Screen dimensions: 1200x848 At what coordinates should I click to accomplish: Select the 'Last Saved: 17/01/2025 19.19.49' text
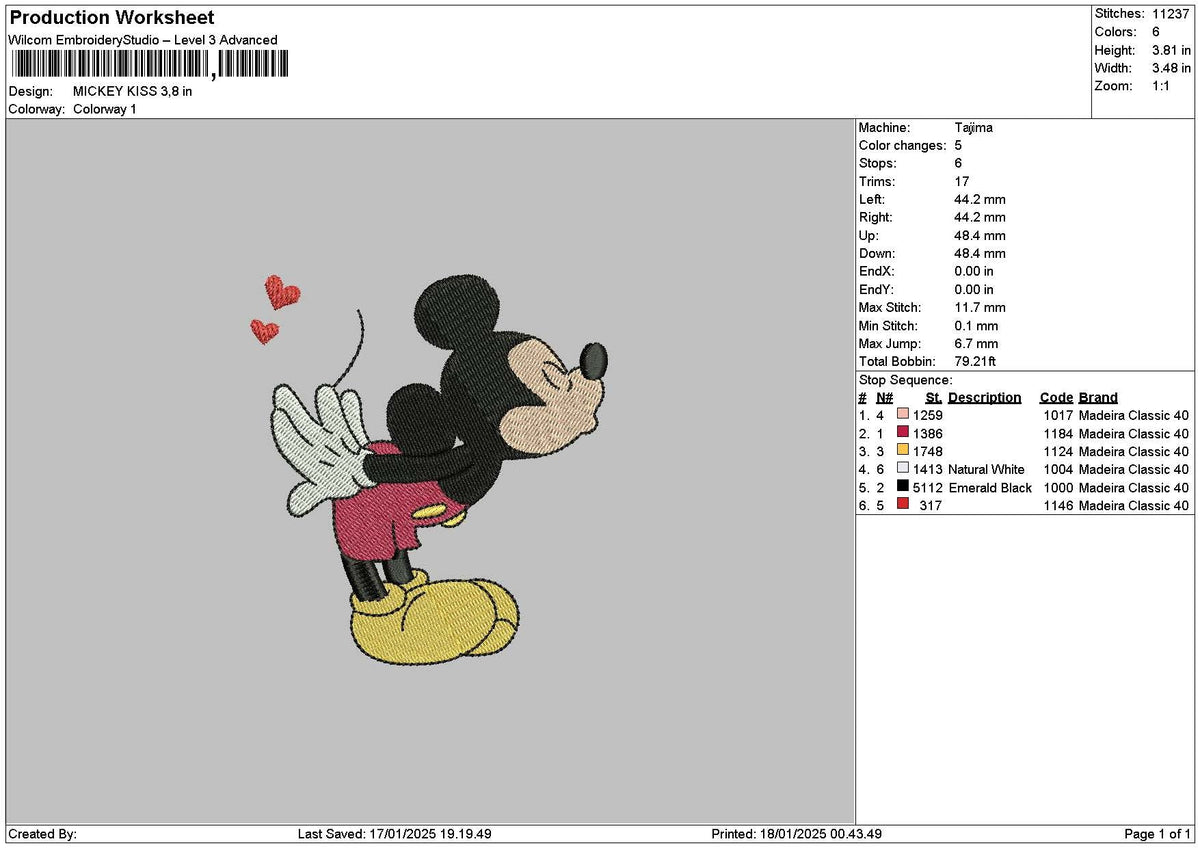pos(395,834)
